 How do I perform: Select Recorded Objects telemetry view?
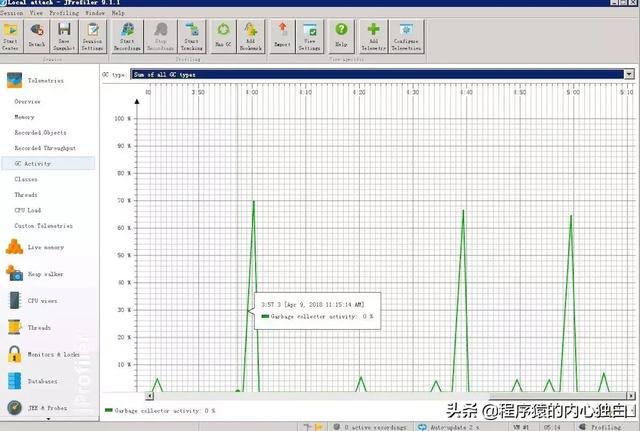coord(40,132)
